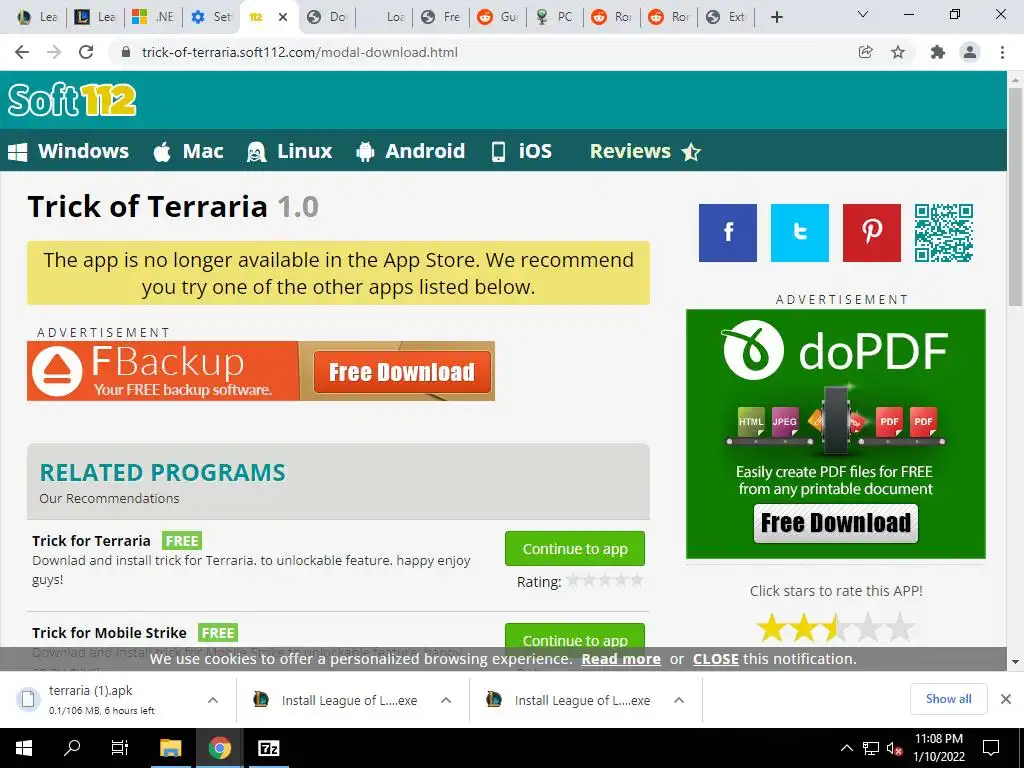Share on Twitter
This screenshot has height=768, width=1024.
[799, 232]
